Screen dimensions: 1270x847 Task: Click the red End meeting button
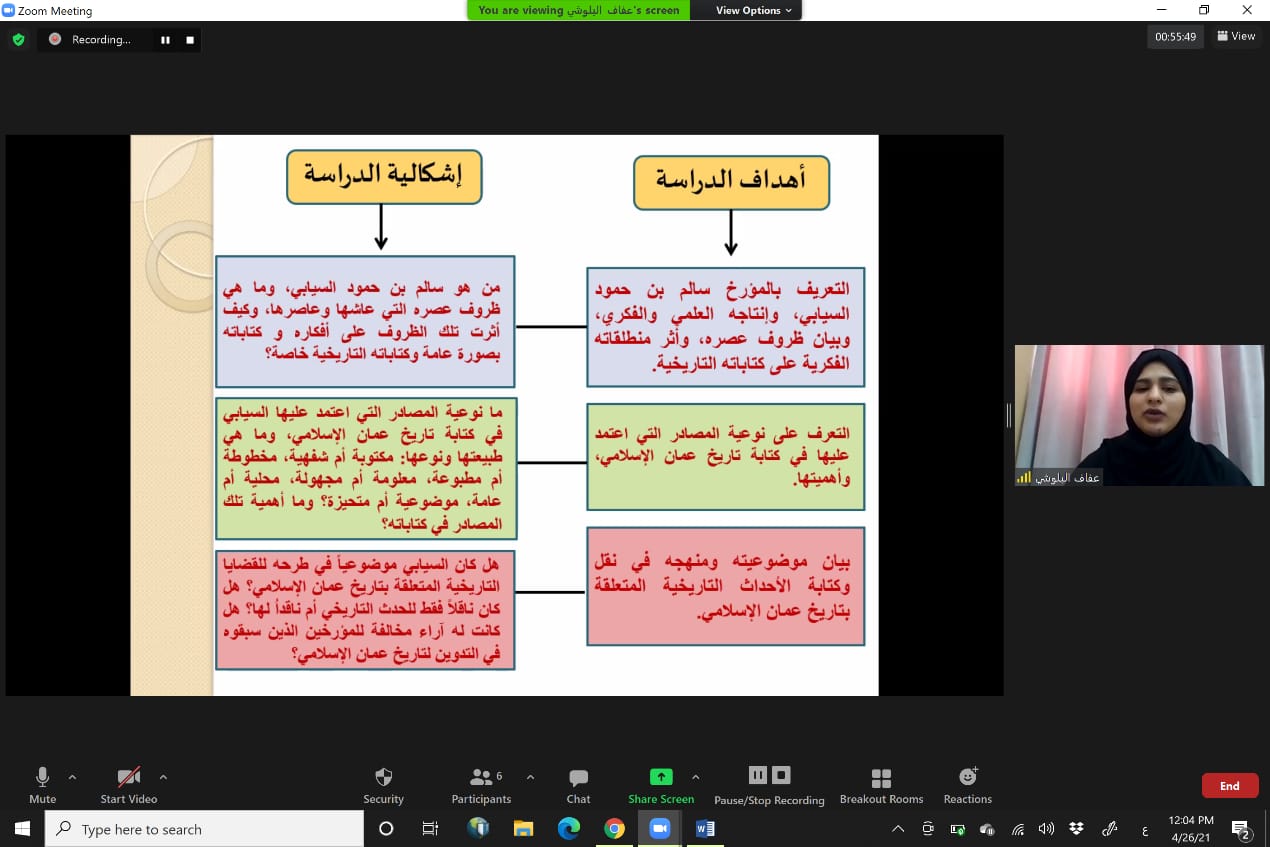click(1229, 786)
